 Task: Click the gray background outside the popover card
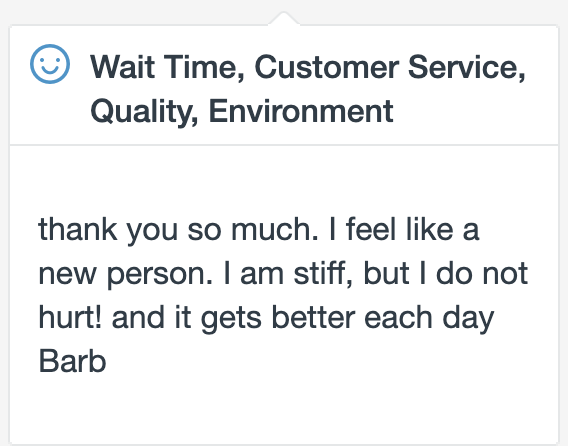(109, 11)
